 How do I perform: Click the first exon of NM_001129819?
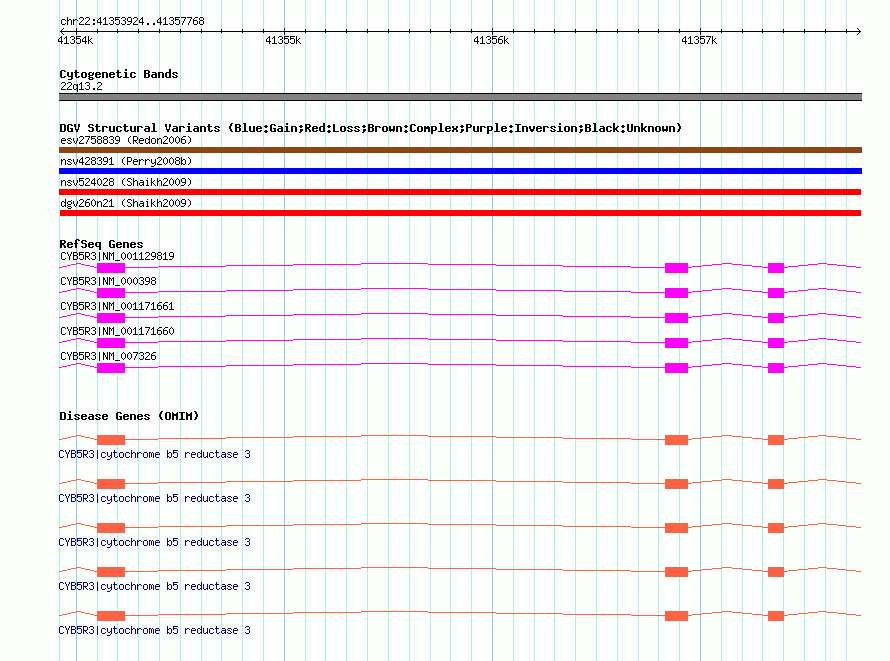coord(111,268)
